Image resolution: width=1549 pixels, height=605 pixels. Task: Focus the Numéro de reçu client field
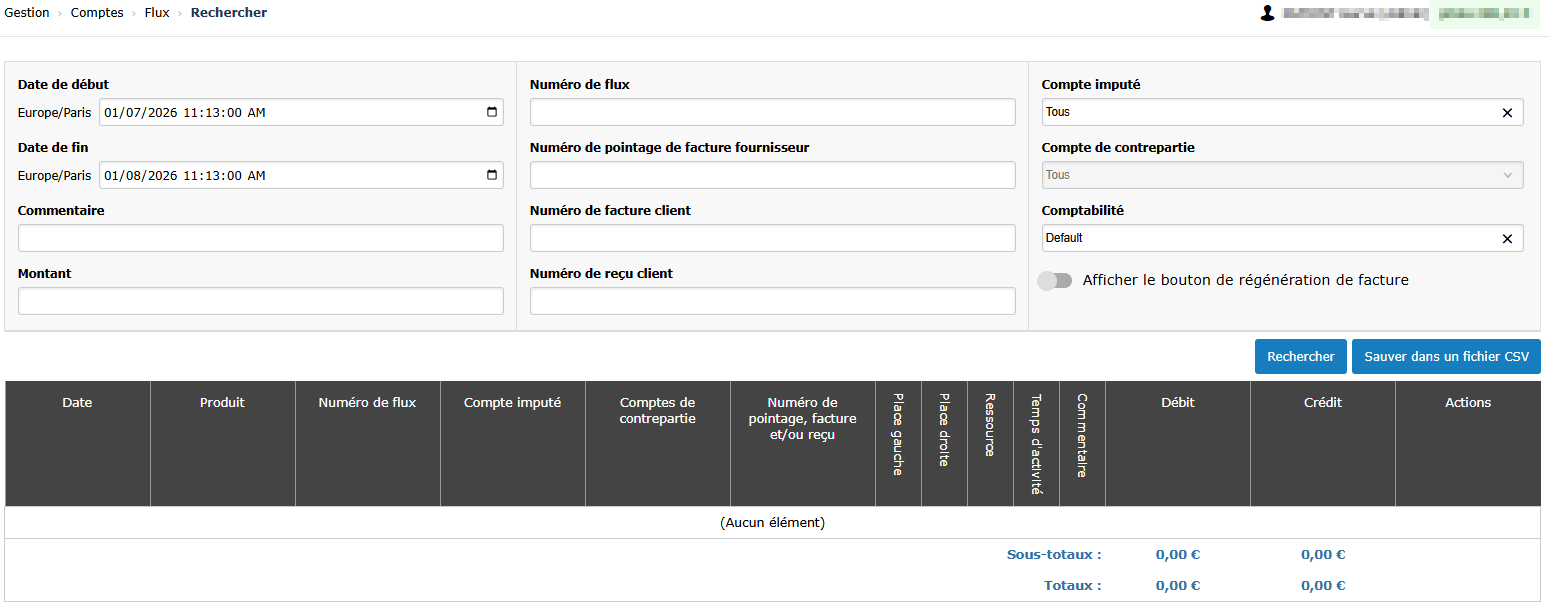pyautogui.click(x=772, y=301)
